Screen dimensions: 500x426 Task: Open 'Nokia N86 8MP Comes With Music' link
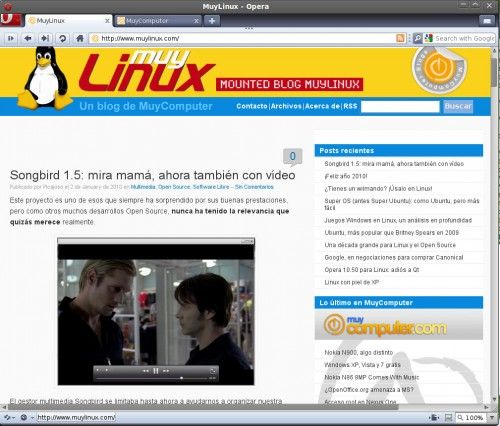pos(372,377)
